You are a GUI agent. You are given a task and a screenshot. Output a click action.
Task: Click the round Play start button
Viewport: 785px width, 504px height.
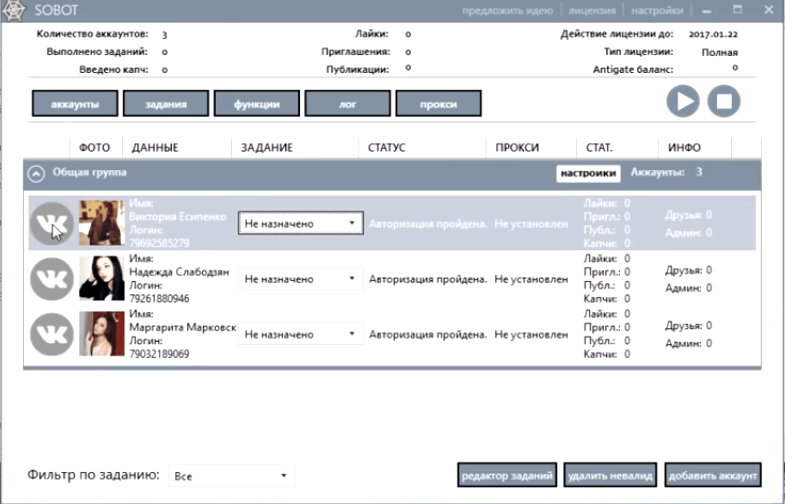coord(684,102)
